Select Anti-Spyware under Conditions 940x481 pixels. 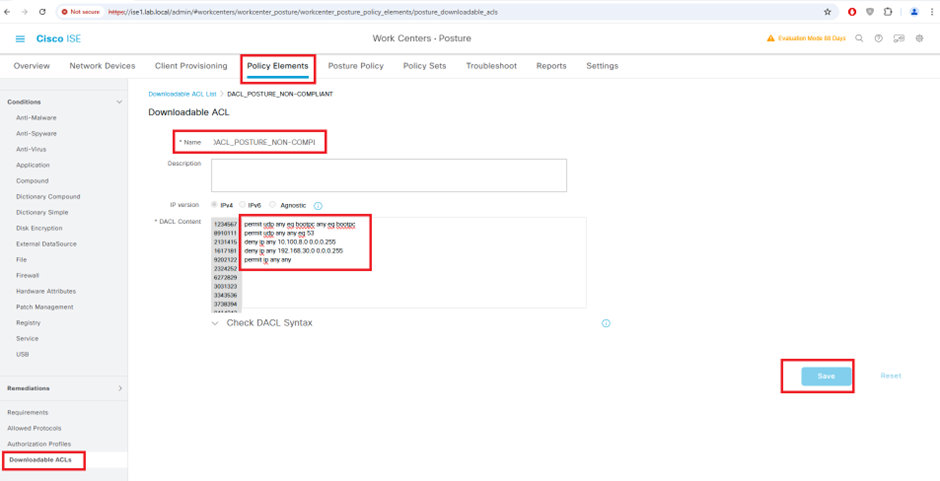(37, 134)
